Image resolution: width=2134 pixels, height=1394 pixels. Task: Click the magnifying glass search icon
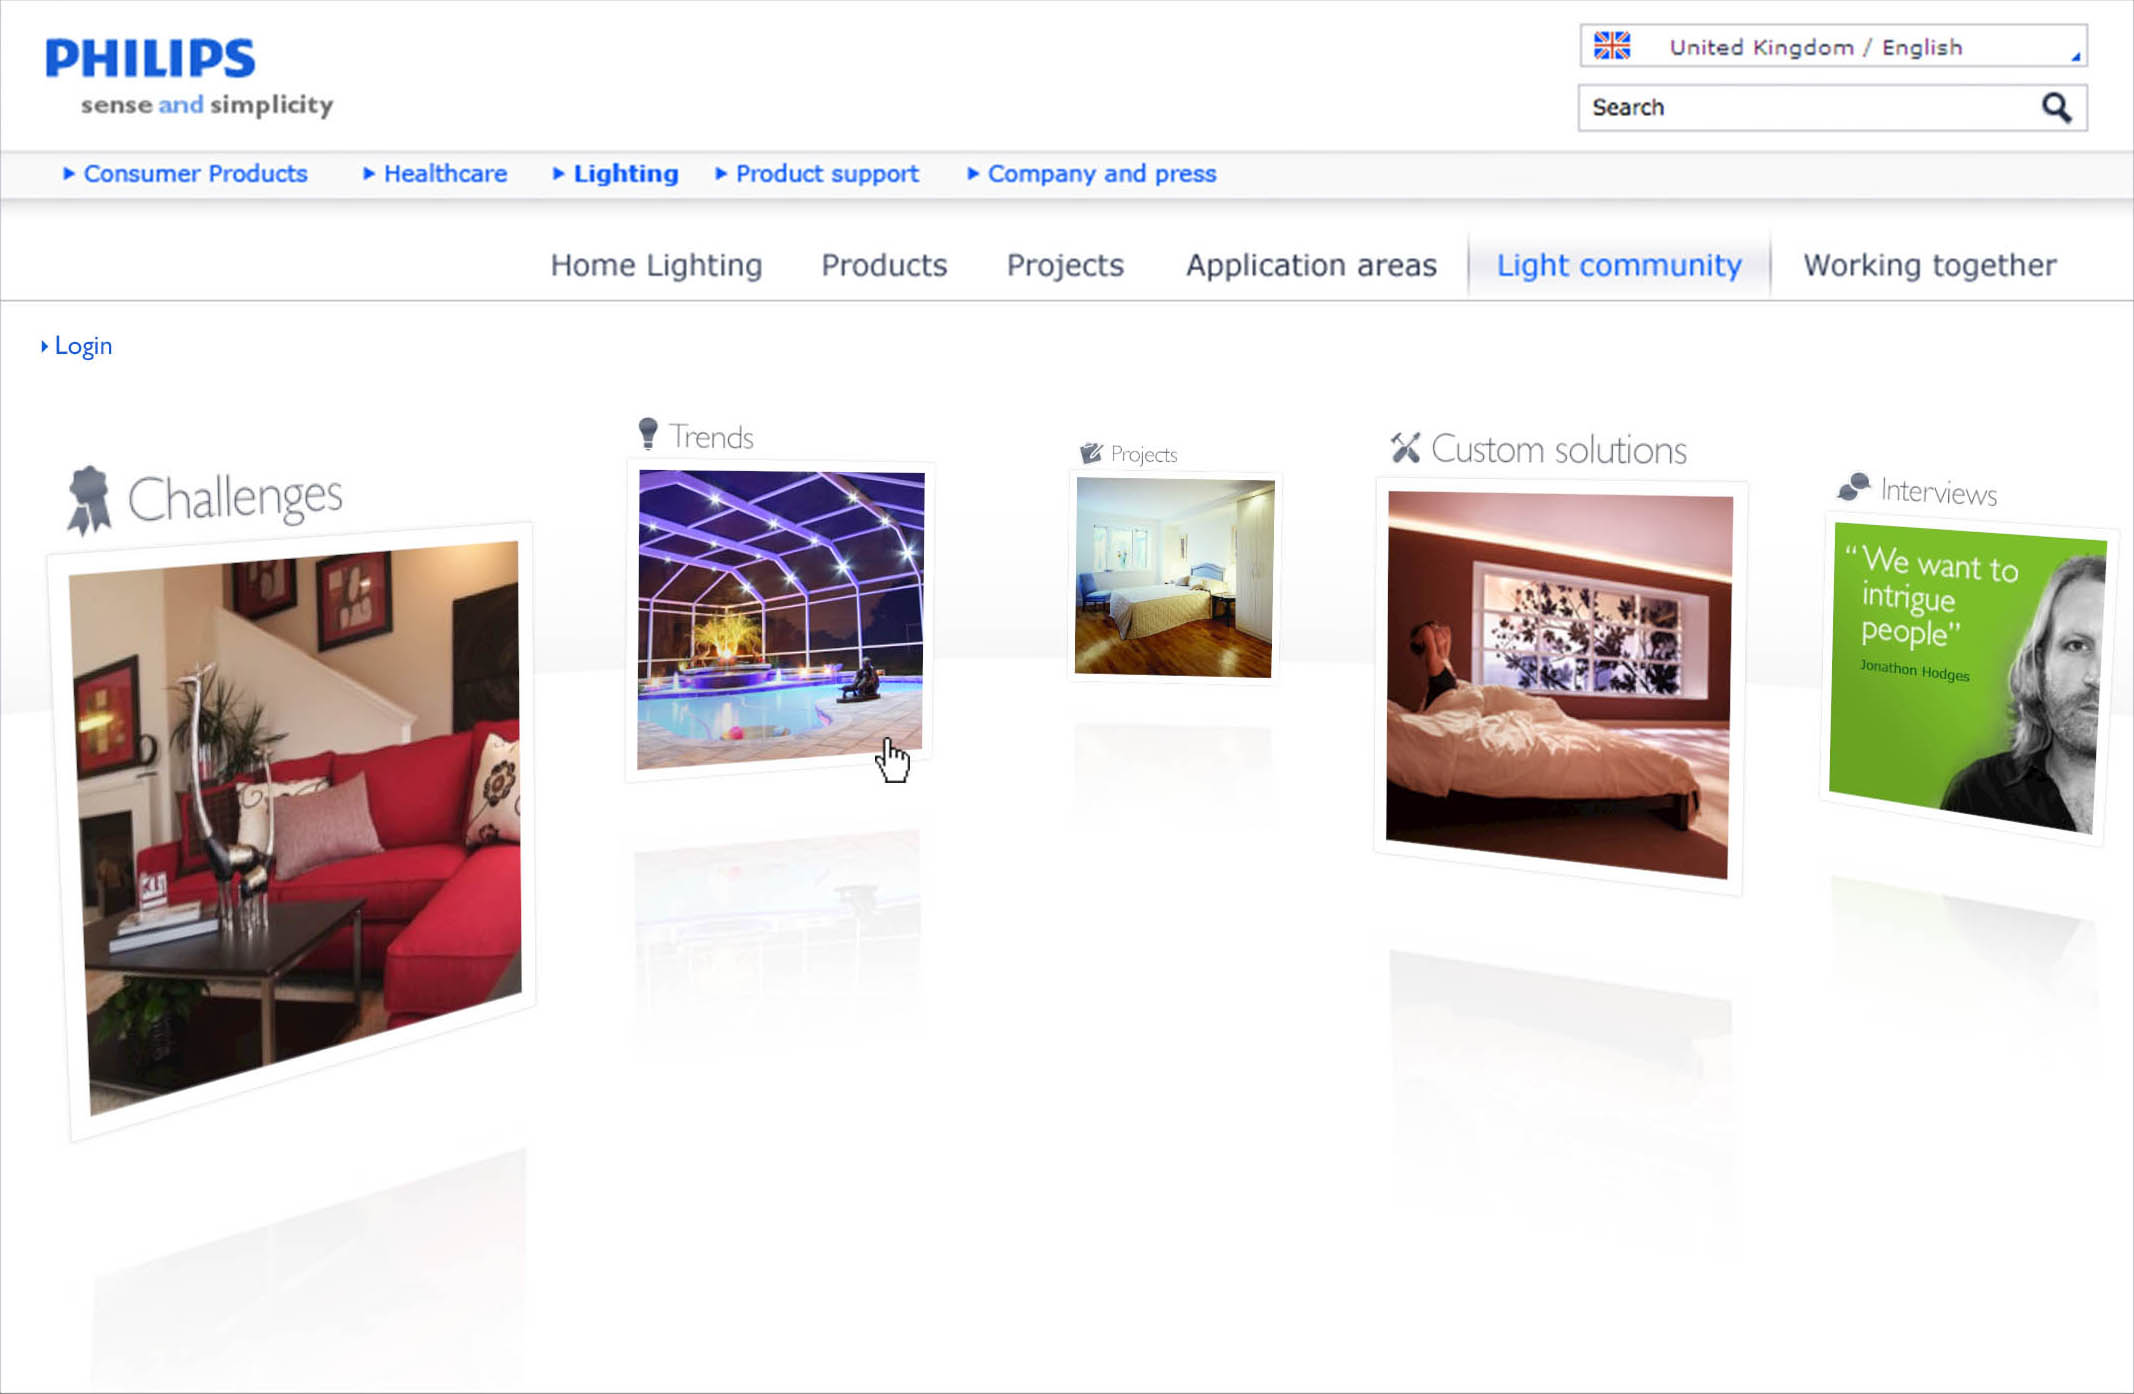[2055, 107]
